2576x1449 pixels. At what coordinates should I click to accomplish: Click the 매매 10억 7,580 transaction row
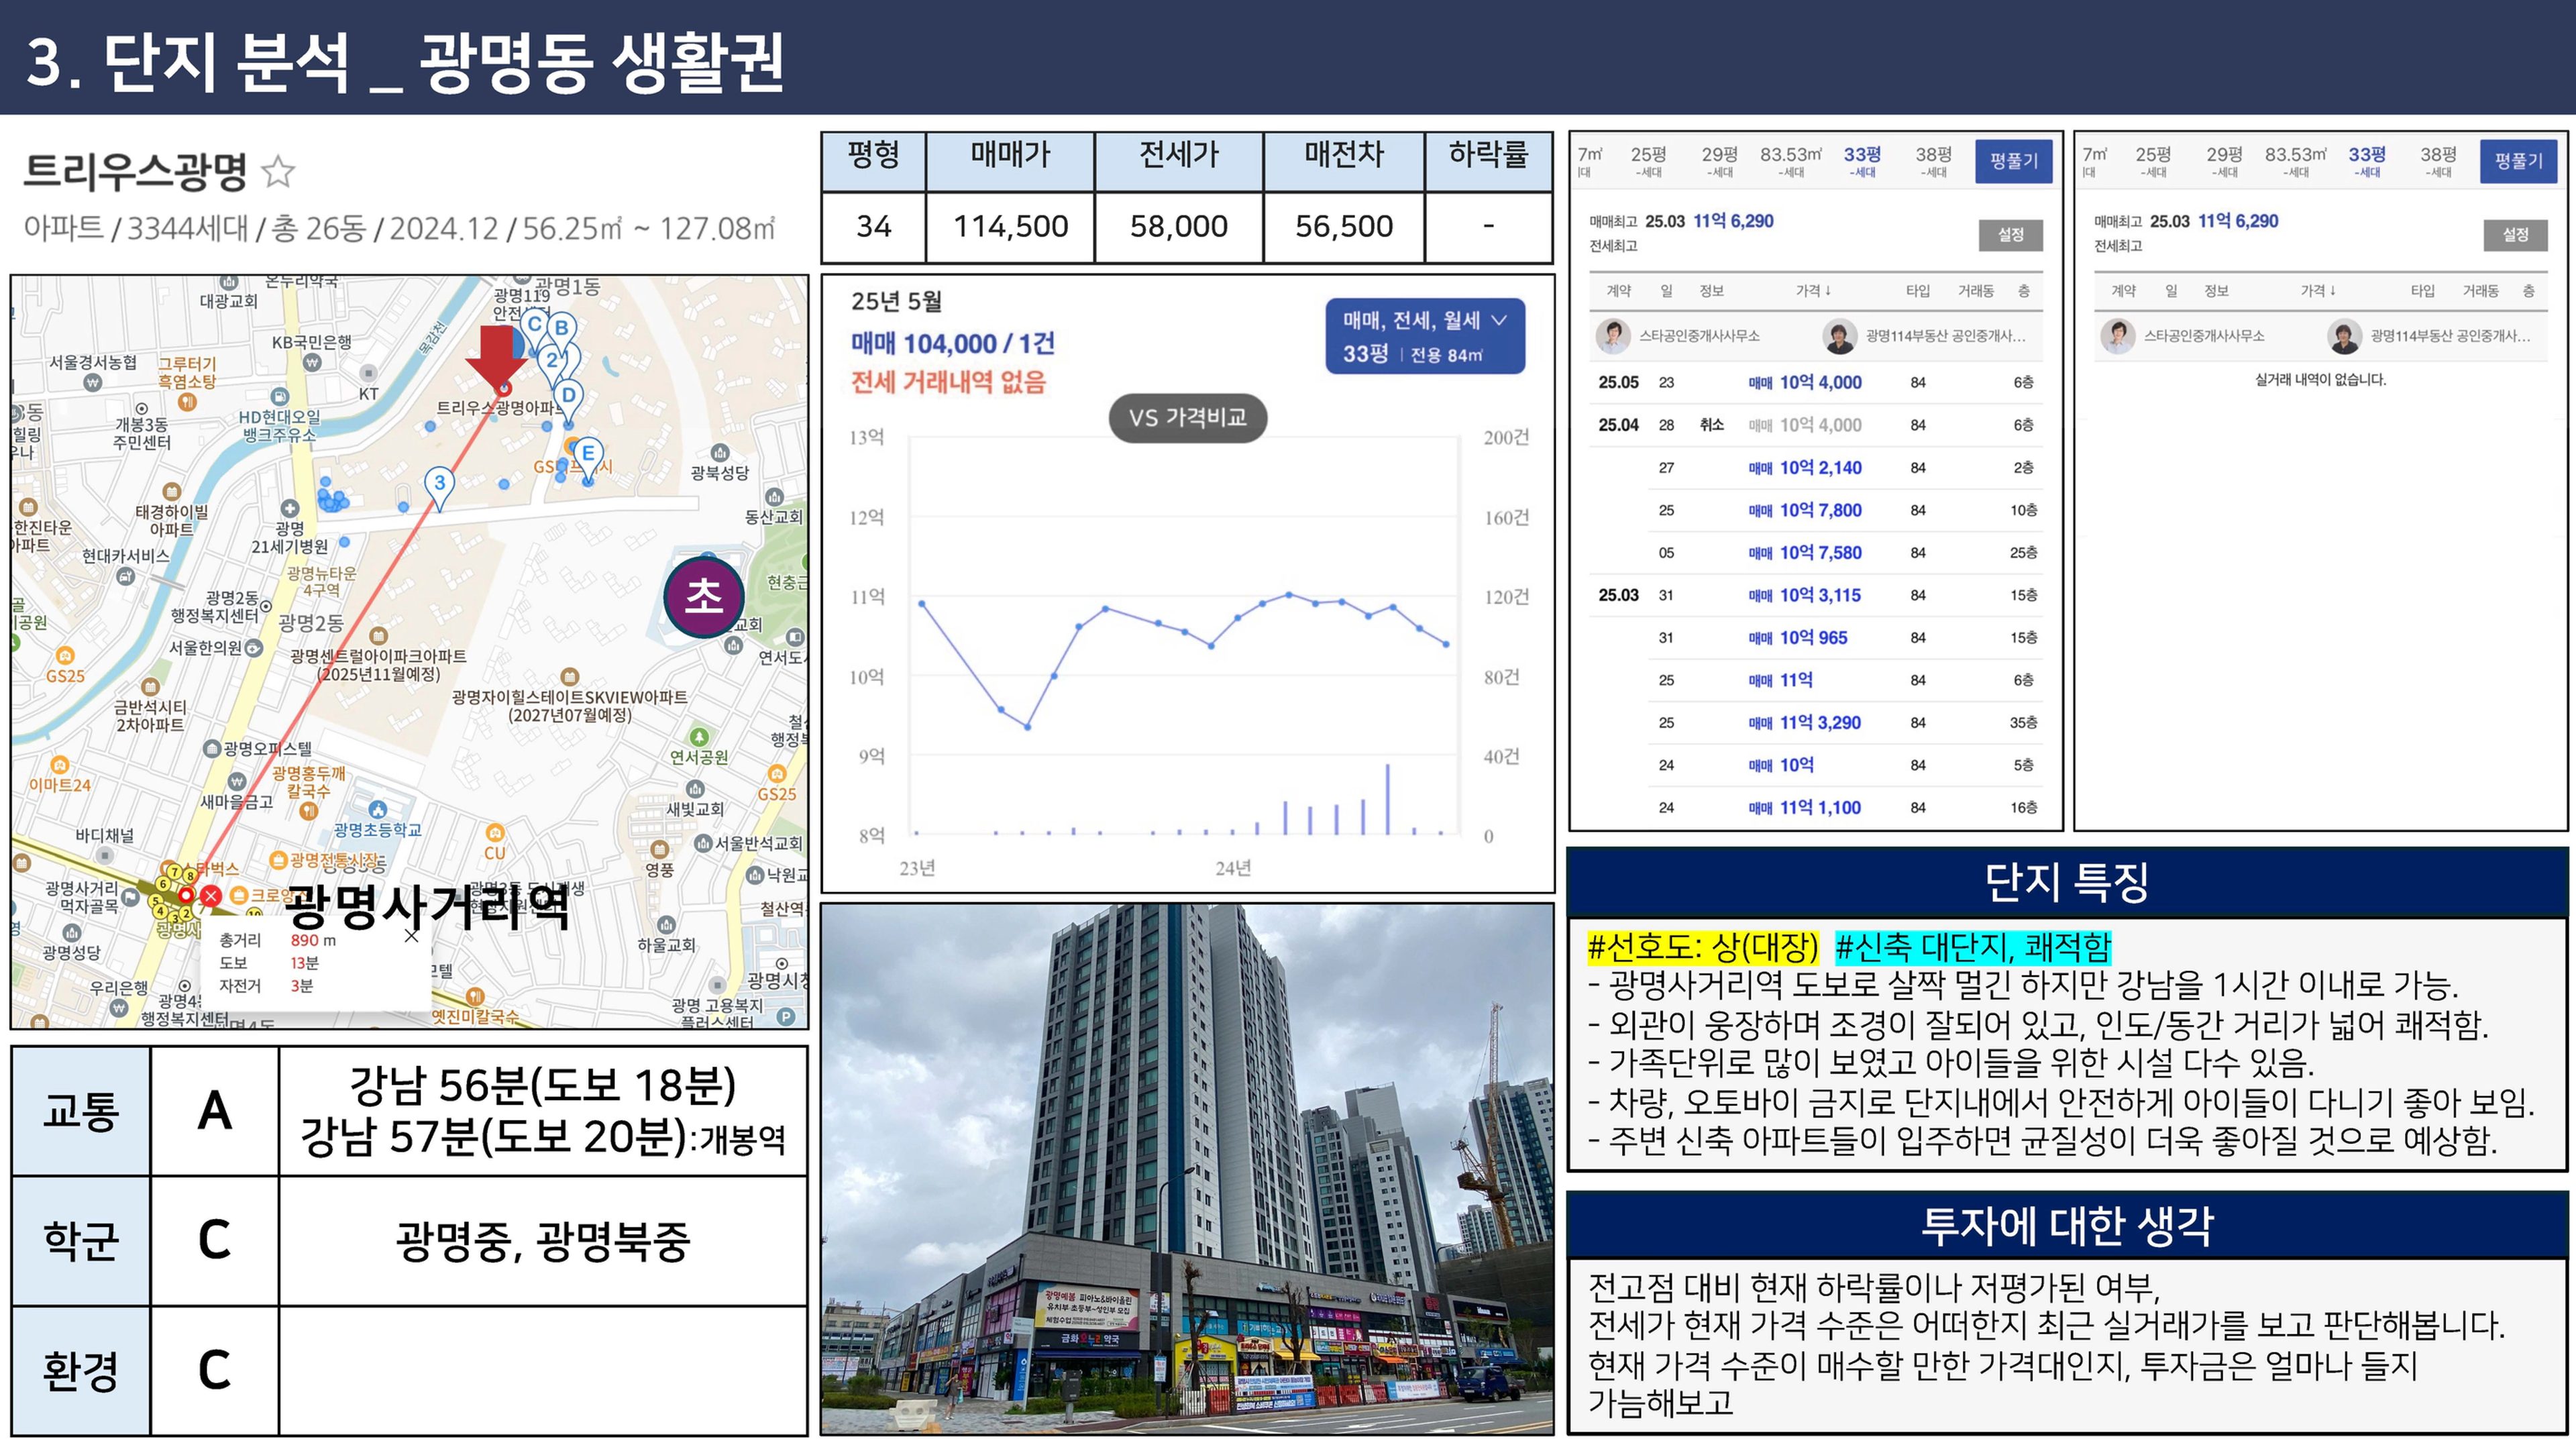point(1815,552)
